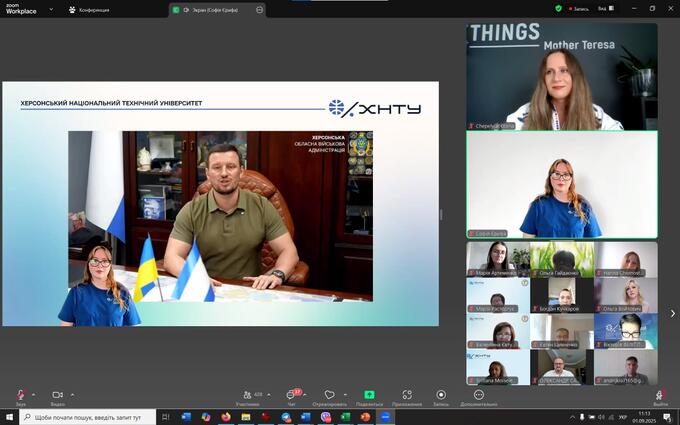680x425 pixels.
Task: Show next page of participant thumbnails
Action: click(671, 313)
